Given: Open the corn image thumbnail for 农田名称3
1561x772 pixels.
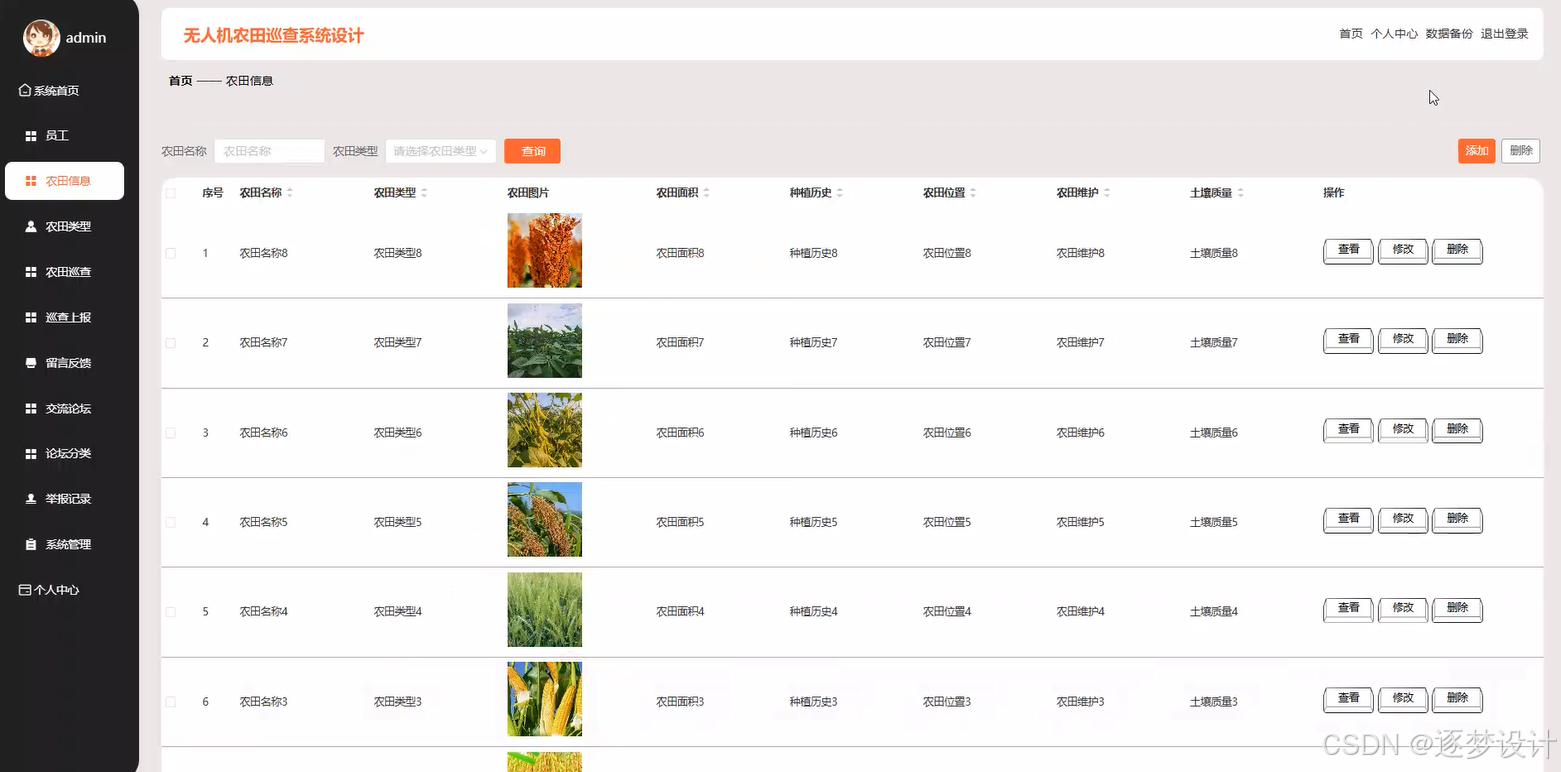Looking at the screenshot, I should click(x=545, y=699).
